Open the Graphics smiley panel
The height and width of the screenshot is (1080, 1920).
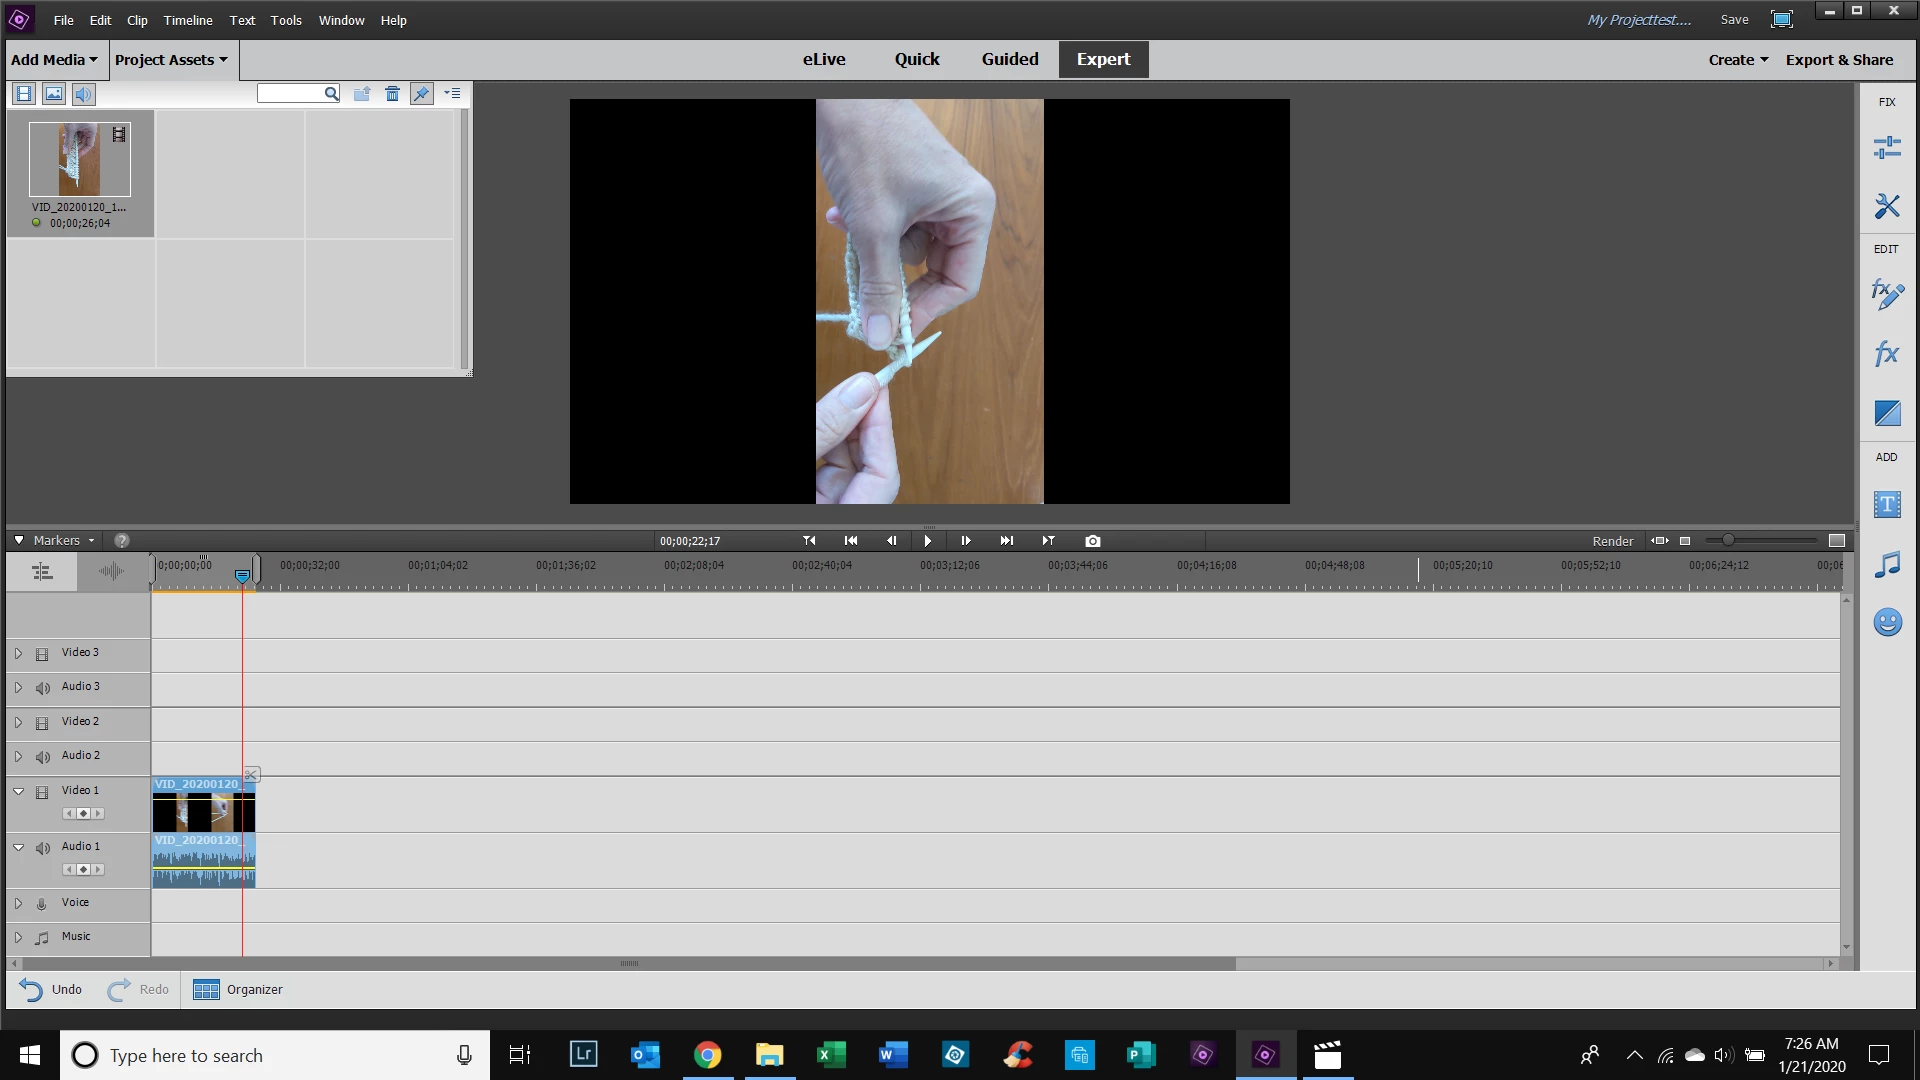[1887, 622]
